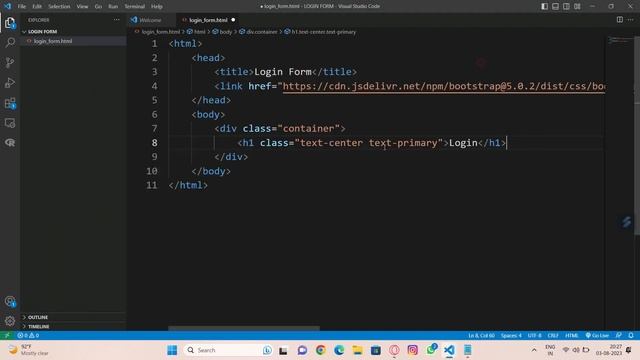
Task: Open the Search view in activity bar
Action: [x=10, y=42]
